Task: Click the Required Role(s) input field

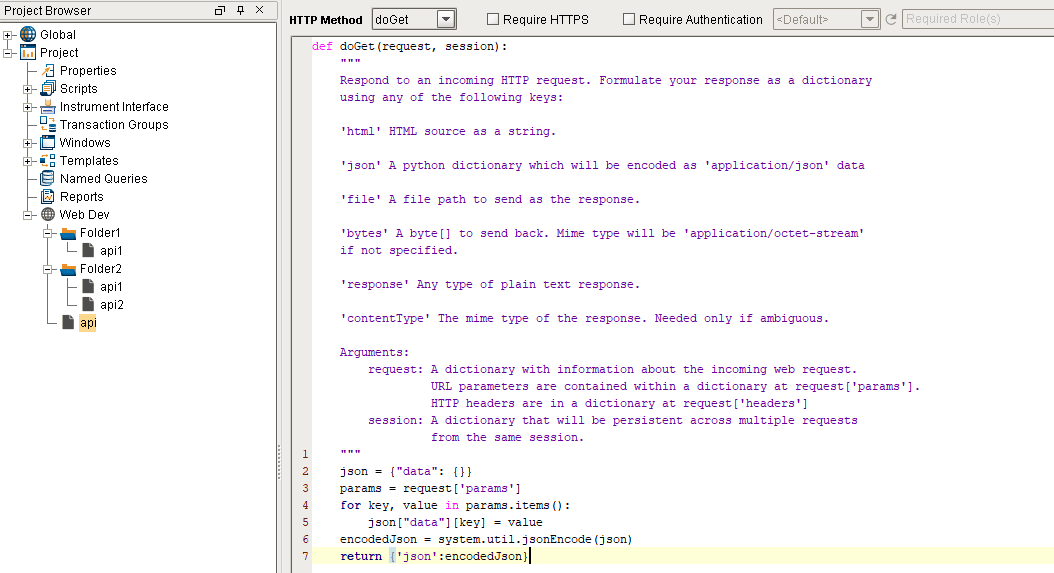Action: coord(978,19)
